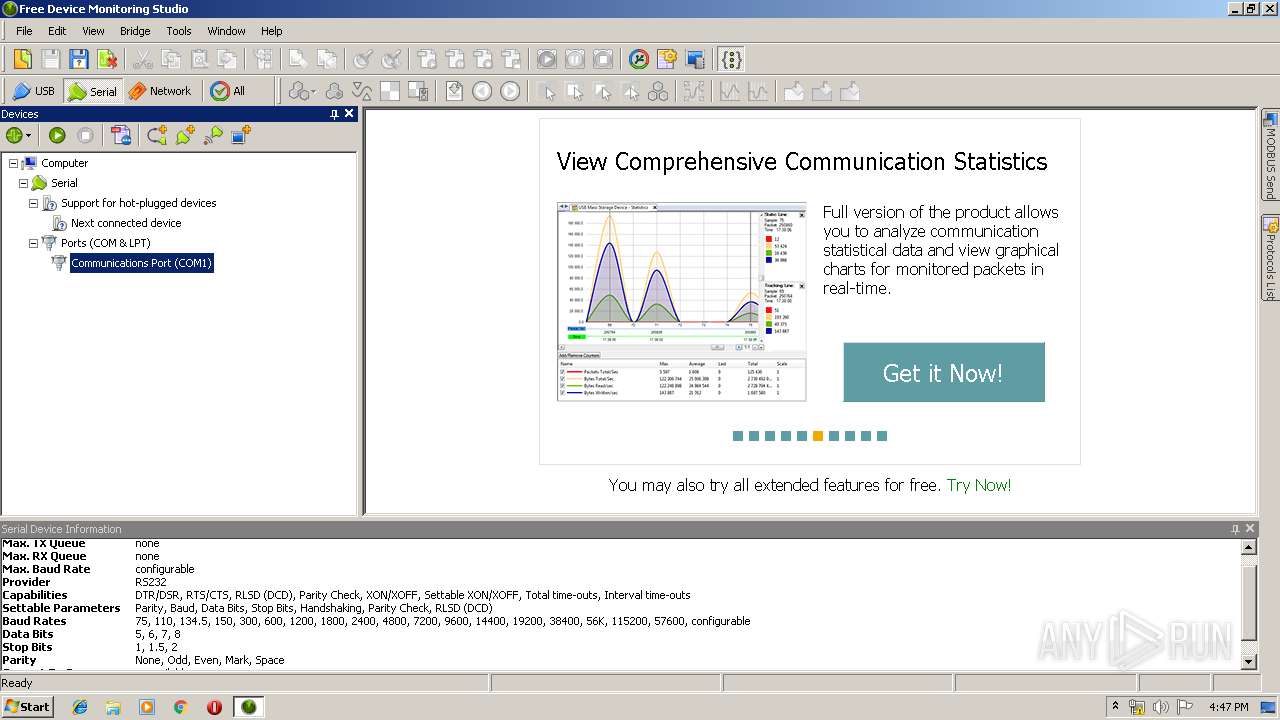Open the MODBUS Send side tab
1280x720 pixels.
point(1270,155)
